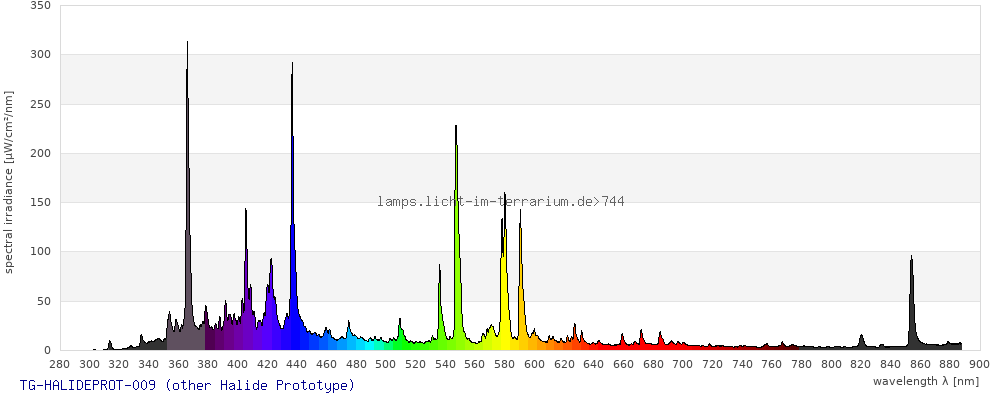Viewport: 1000px width, 400px height.
Task: Click the 800 wavelength tick label
Action: [x=831, y=364]
